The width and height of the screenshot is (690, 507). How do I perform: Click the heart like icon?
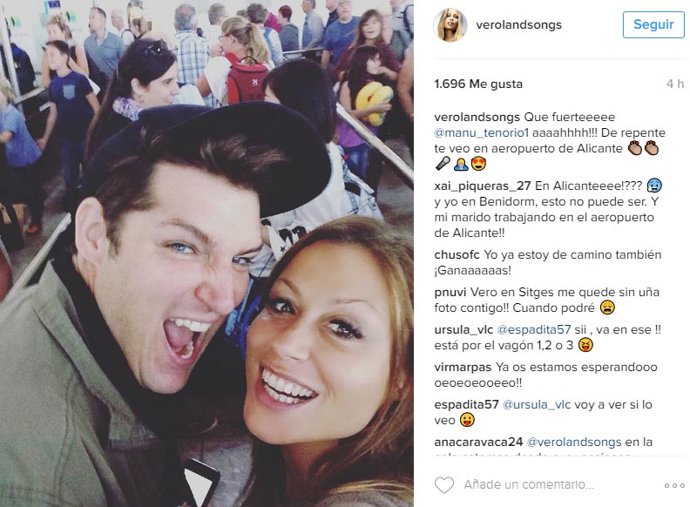click(444, 485)
